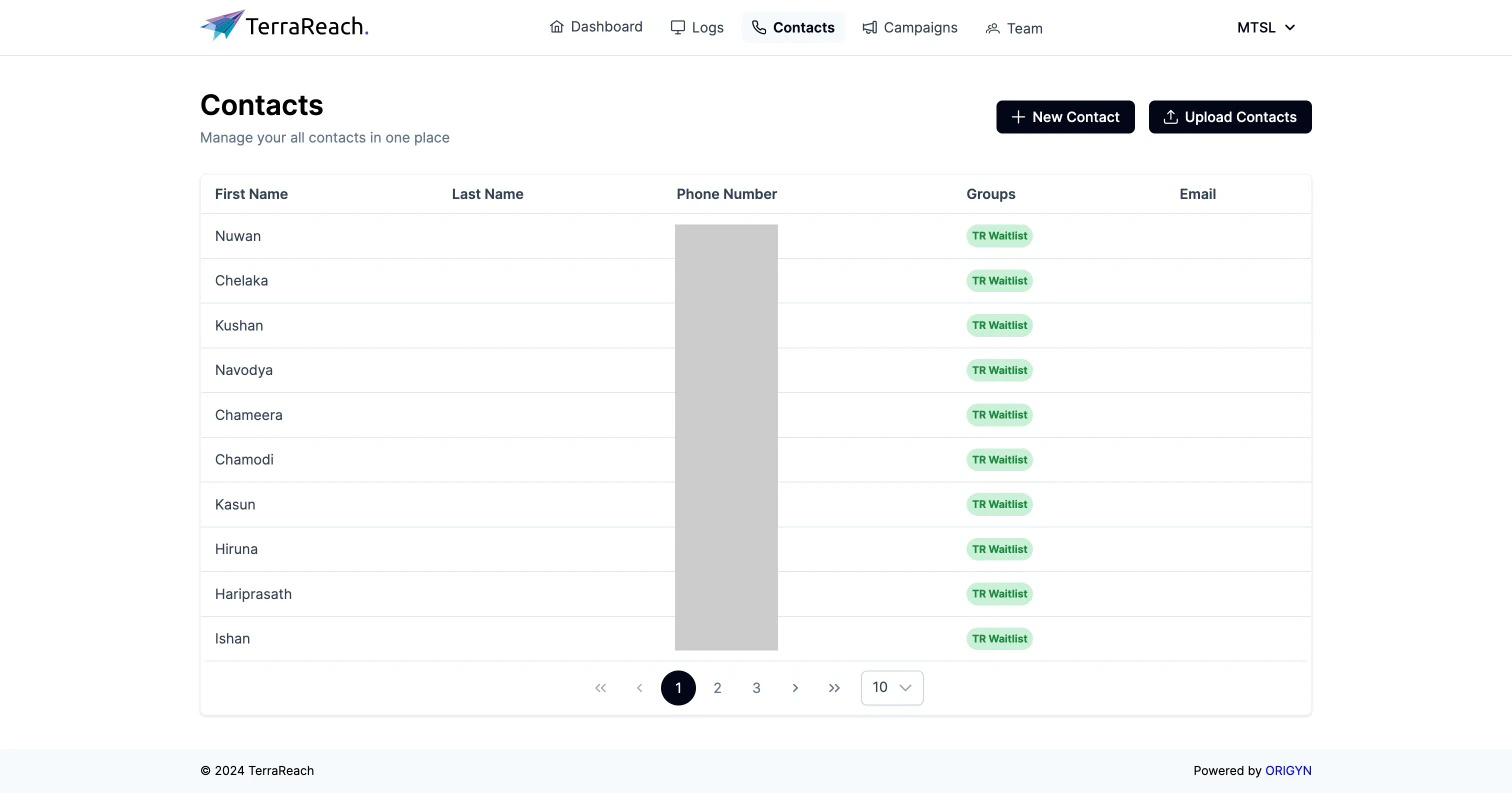1512x793 pixels.
Task: Click the TerraReach brand name
Action: click(307, 27)
